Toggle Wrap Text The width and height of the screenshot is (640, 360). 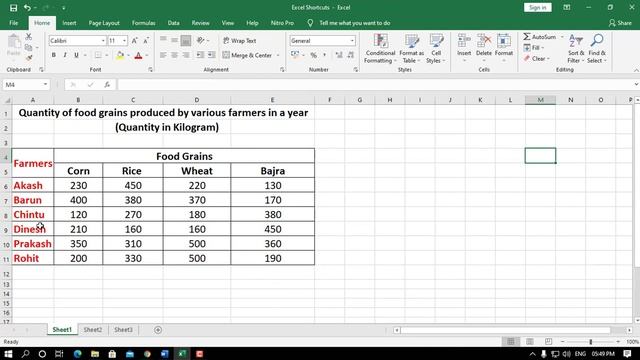pyautogui.click(x=240, y=40)
